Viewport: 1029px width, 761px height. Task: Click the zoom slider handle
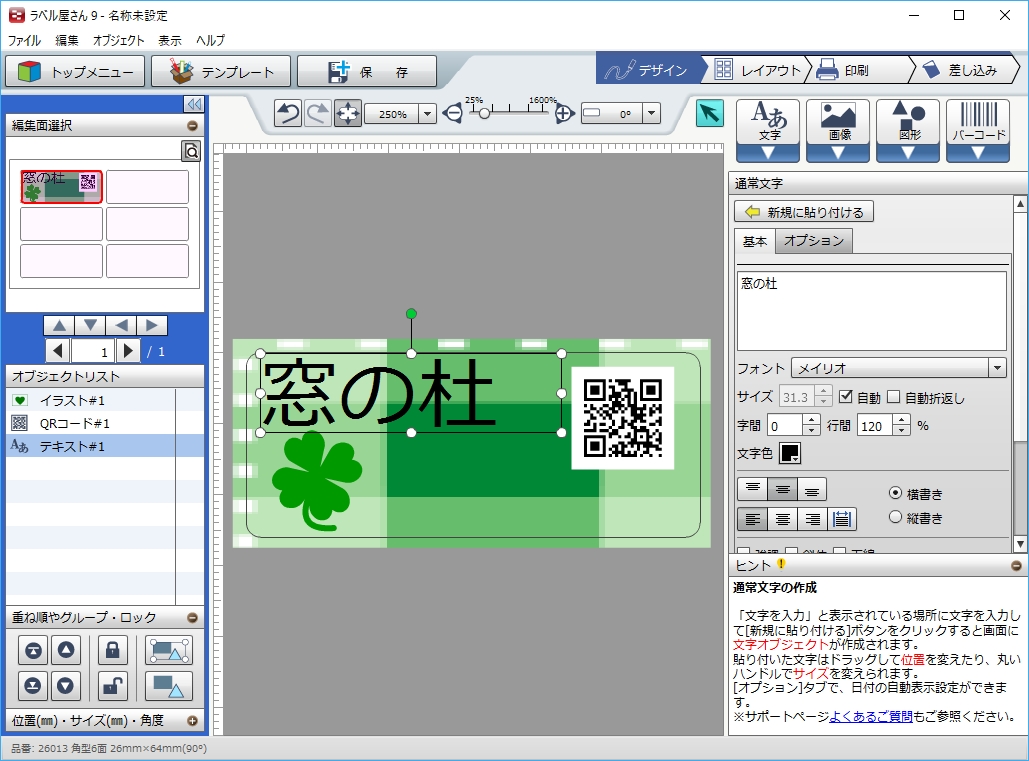click(484, 114)
